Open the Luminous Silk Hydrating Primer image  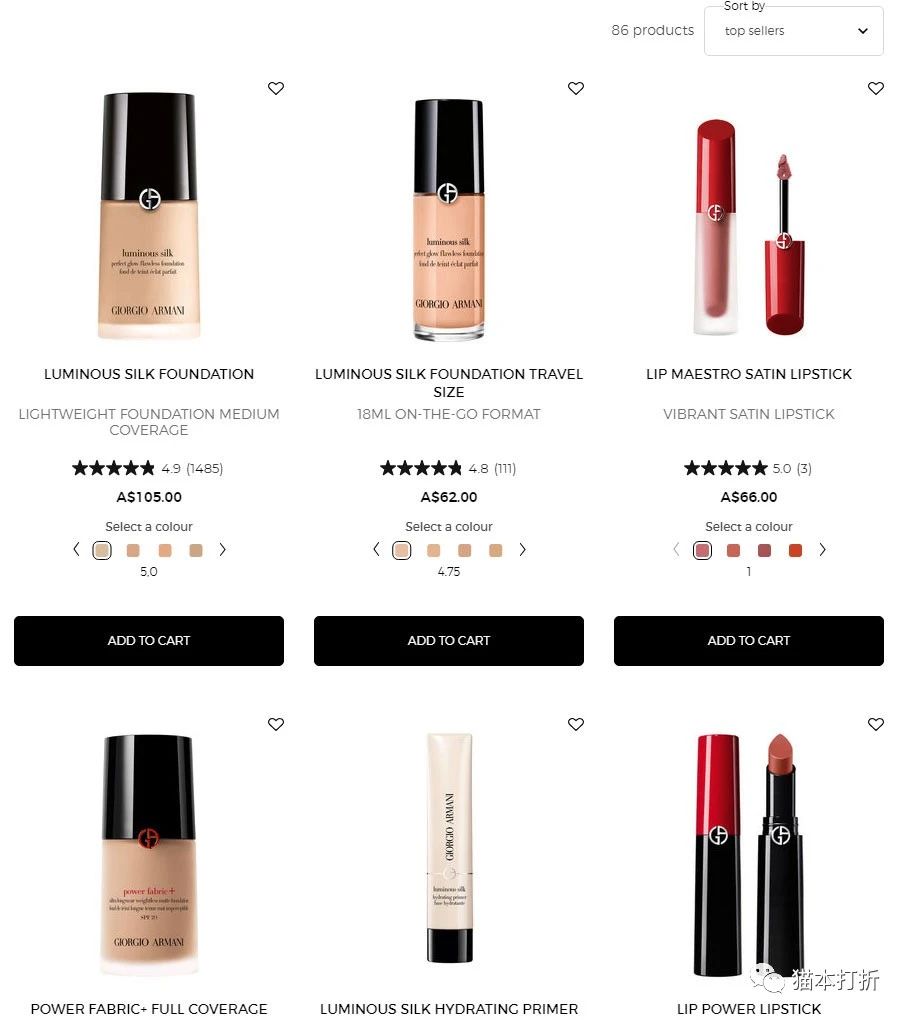449,848
